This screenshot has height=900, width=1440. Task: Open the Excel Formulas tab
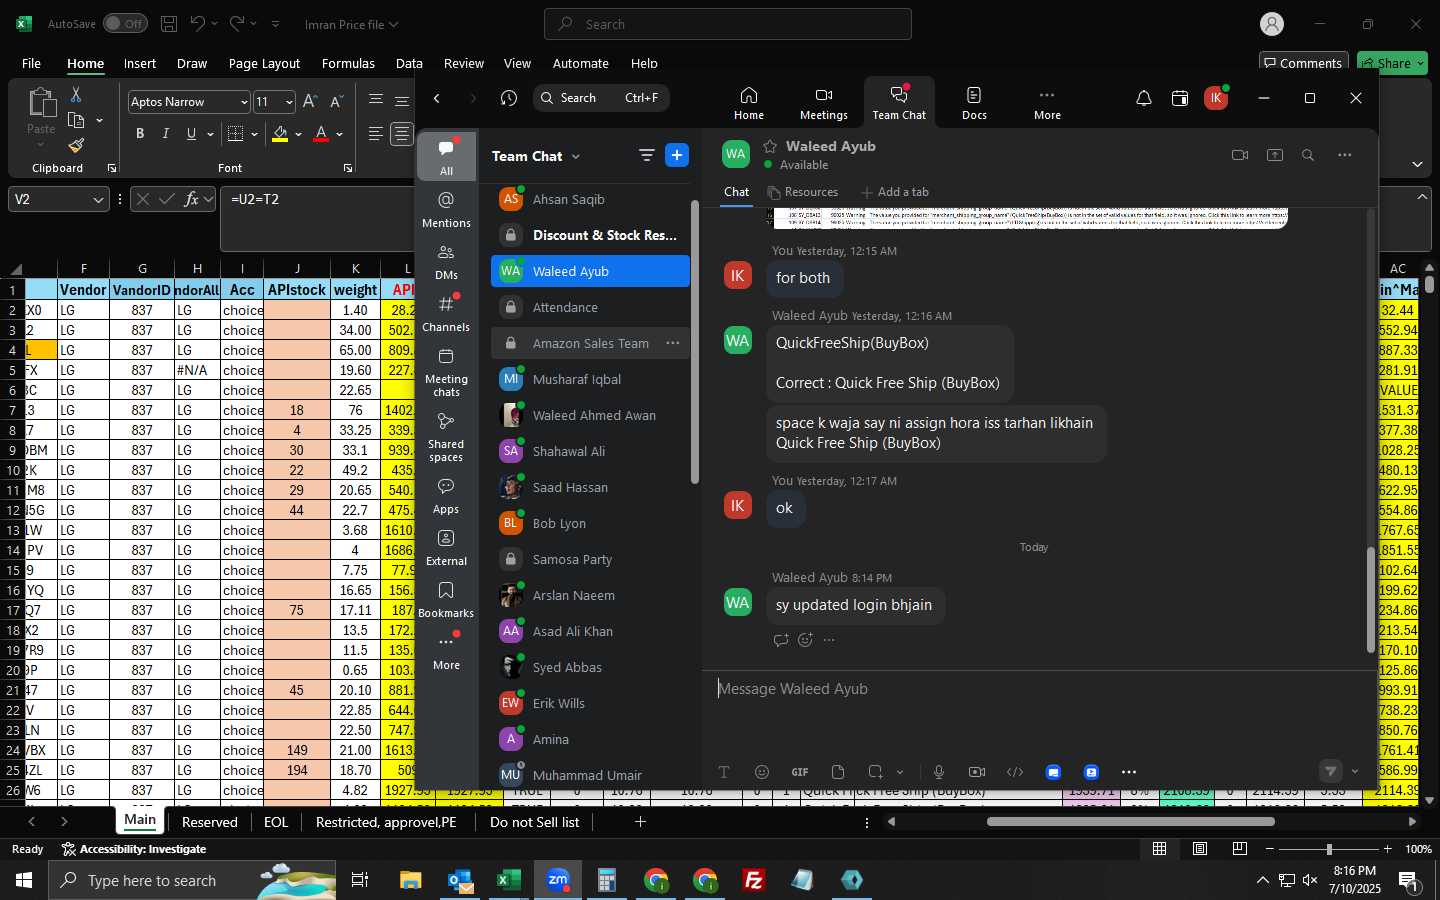(348, 63)
